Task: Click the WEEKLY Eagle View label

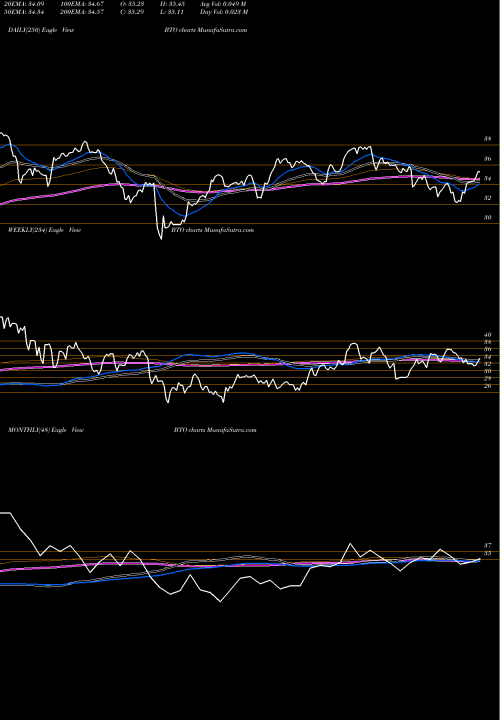Action: 44,230
